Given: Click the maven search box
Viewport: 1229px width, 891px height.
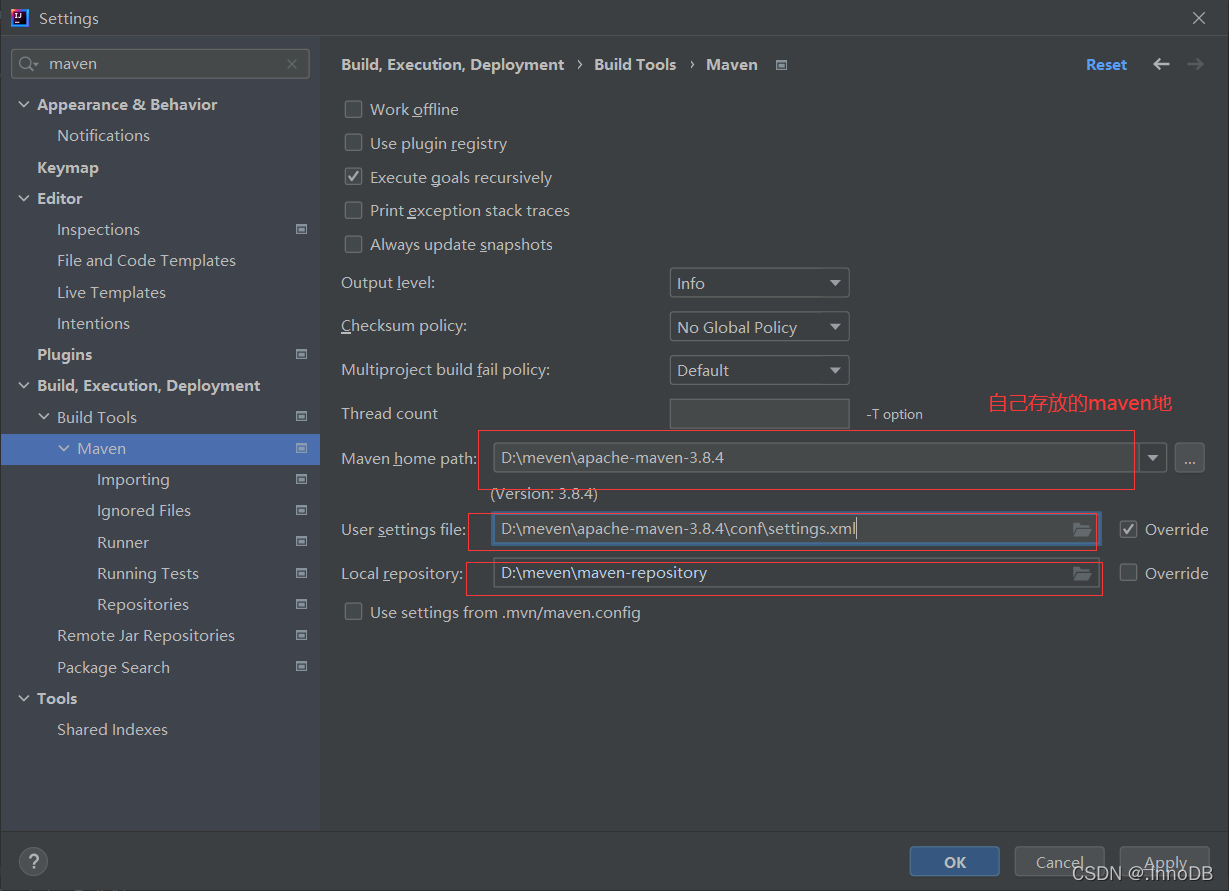Looking at the screenshot, I should (160, 64).
